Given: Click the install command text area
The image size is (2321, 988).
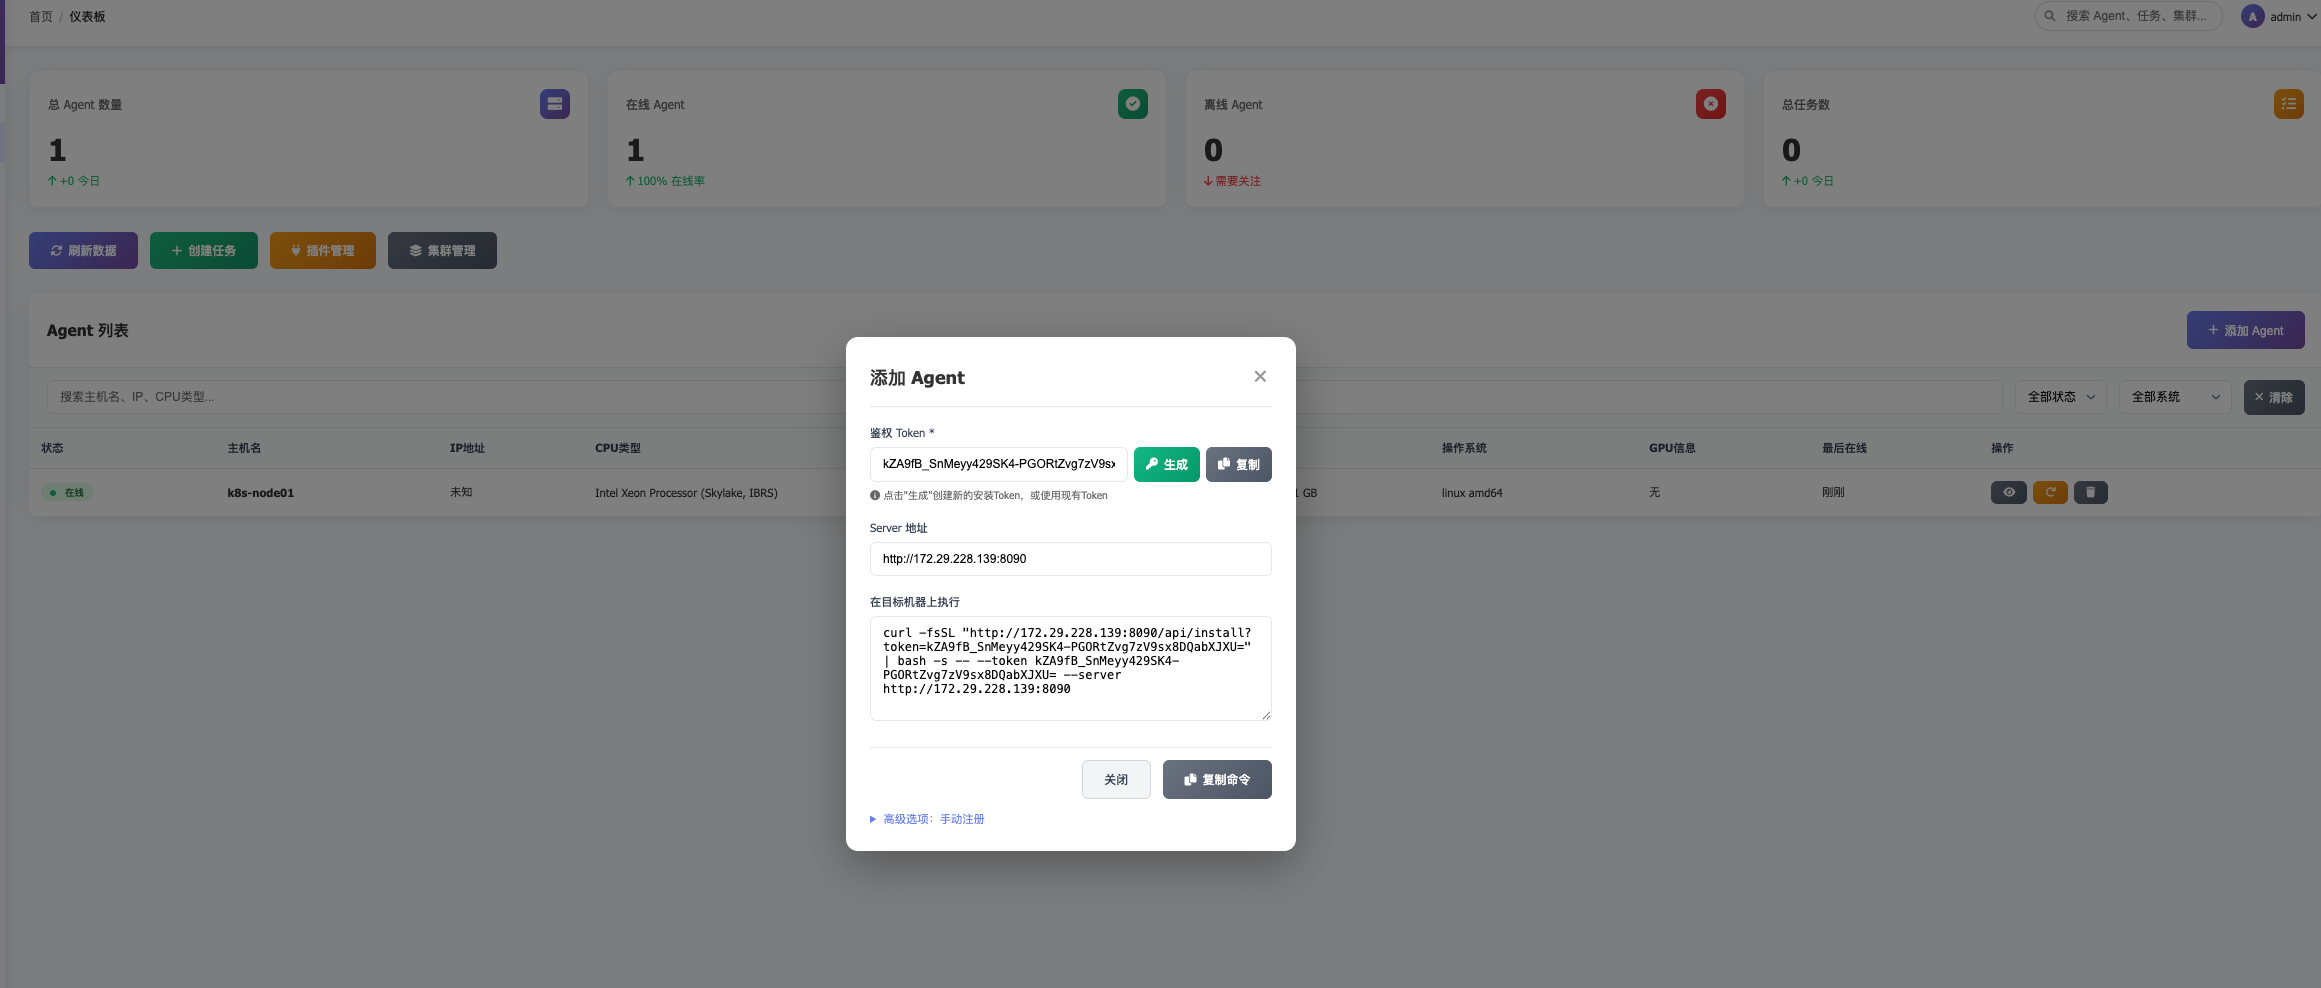Looking at the screenshot, I should tap(1070, 668).
